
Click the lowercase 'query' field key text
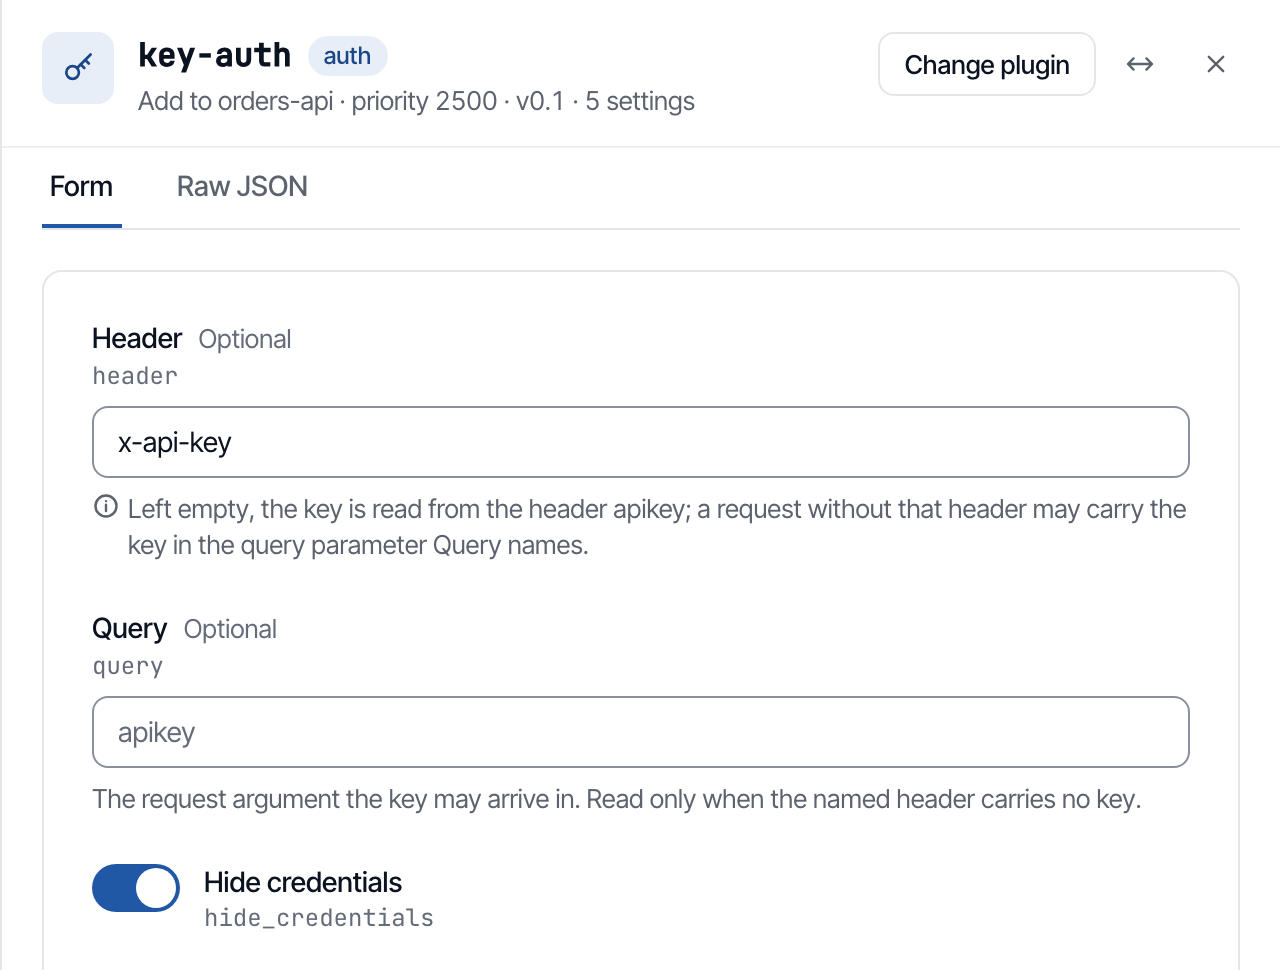(x=128, y=667)
